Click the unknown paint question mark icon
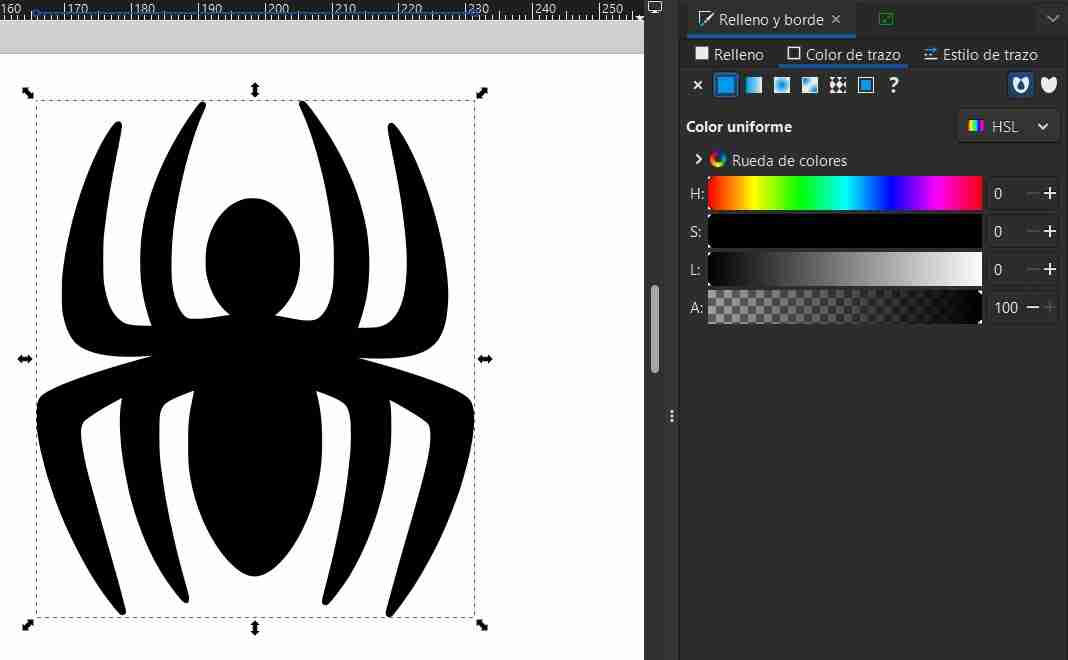Viewport: 1068px width, 660px height. point(893,85)
